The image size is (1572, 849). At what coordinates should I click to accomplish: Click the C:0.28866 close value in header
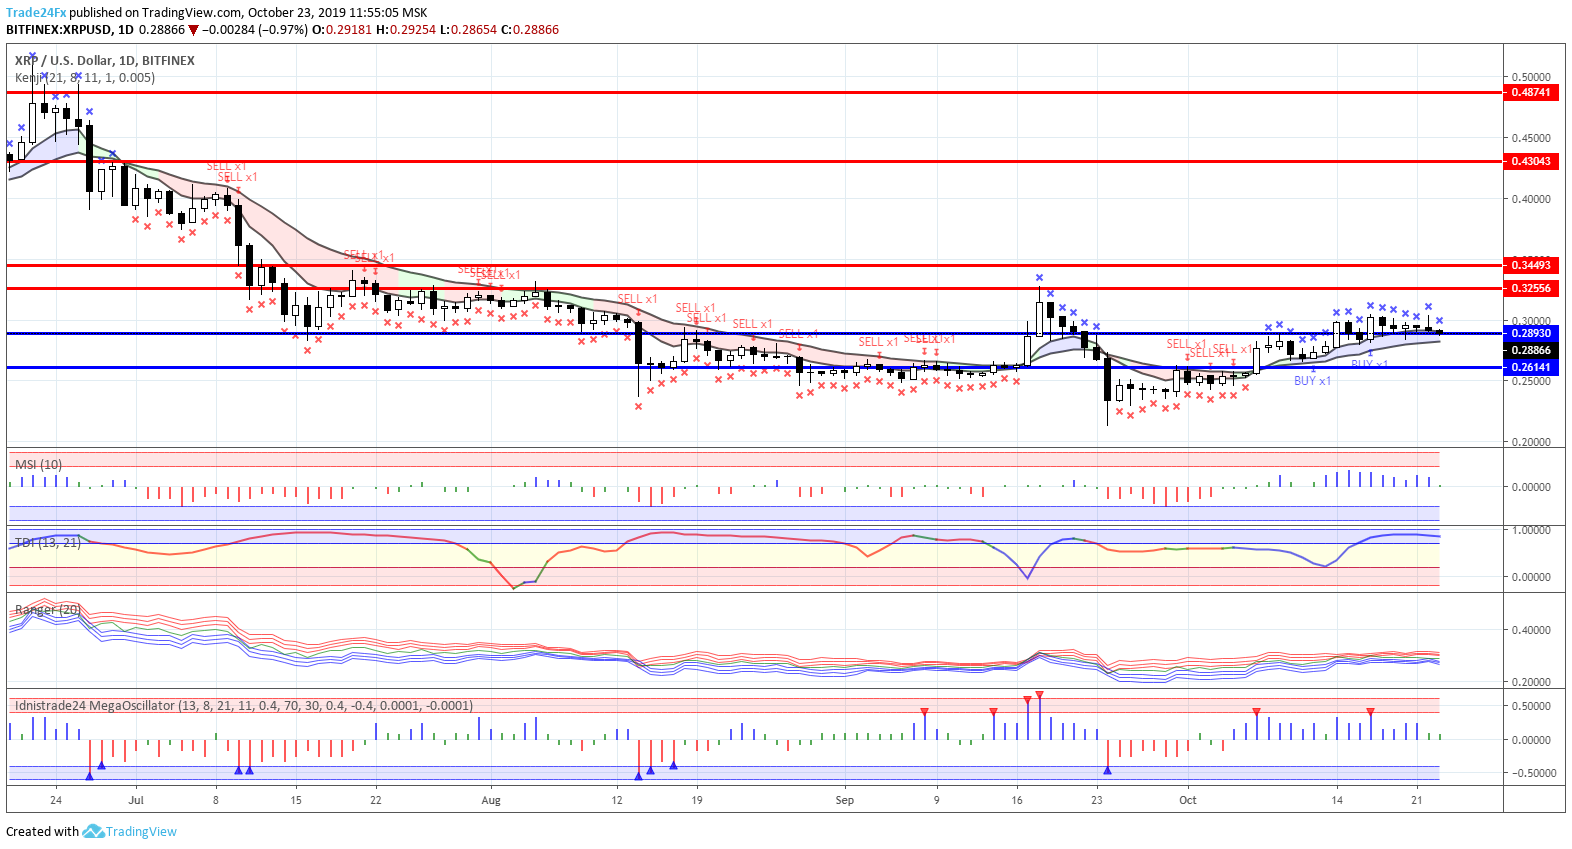point(529,30)
